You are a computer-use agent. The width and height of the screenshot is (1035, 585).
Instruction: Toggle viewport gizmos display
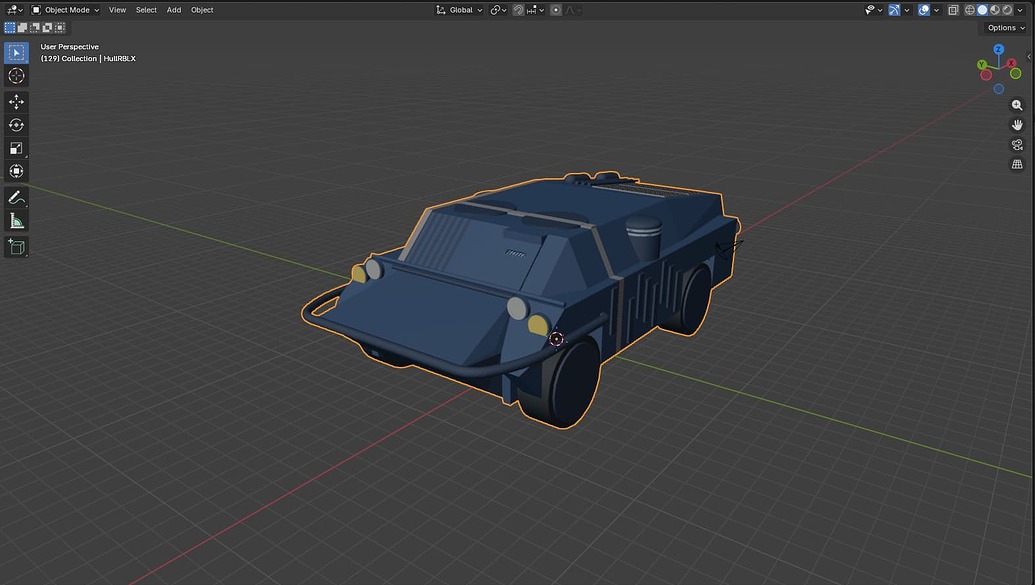click(894, 10)
